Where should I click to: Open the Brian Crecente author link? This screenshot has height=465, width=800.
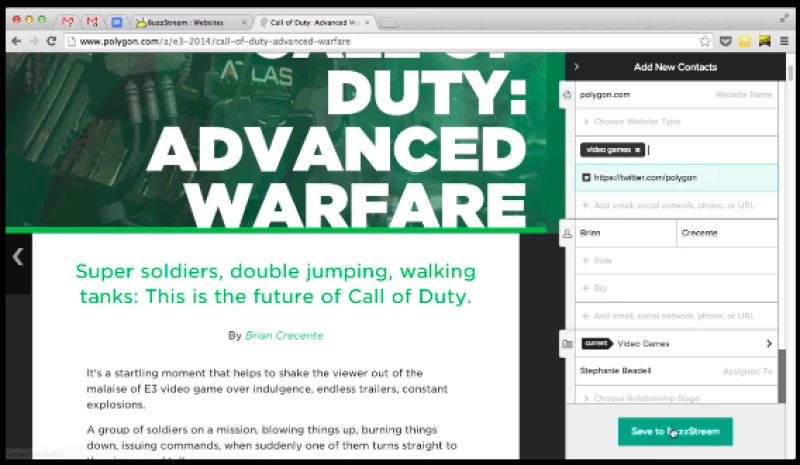click(x=284, y=335)
